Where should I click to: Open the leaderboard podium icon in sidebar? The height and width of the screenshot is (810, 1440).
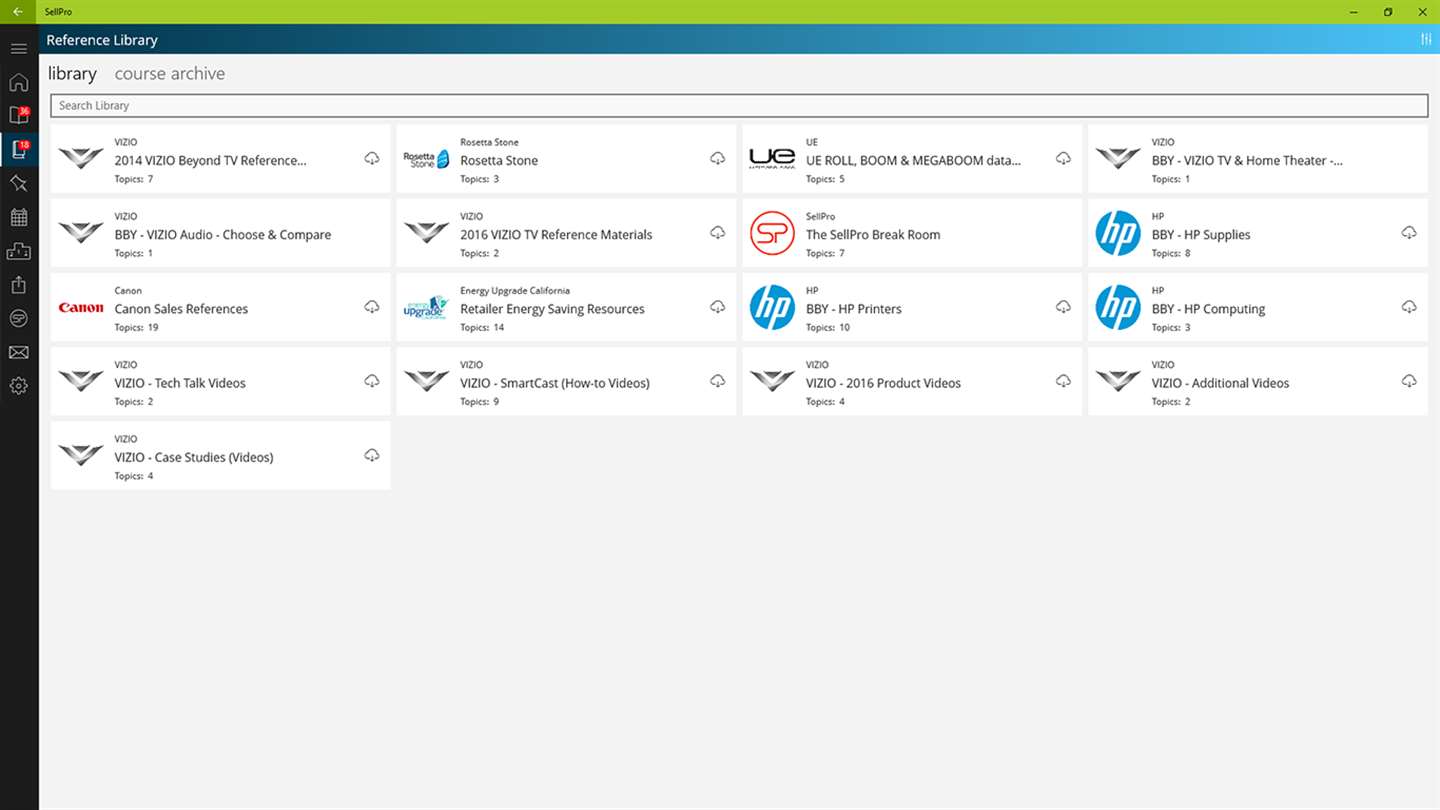[x=19, y=251]
